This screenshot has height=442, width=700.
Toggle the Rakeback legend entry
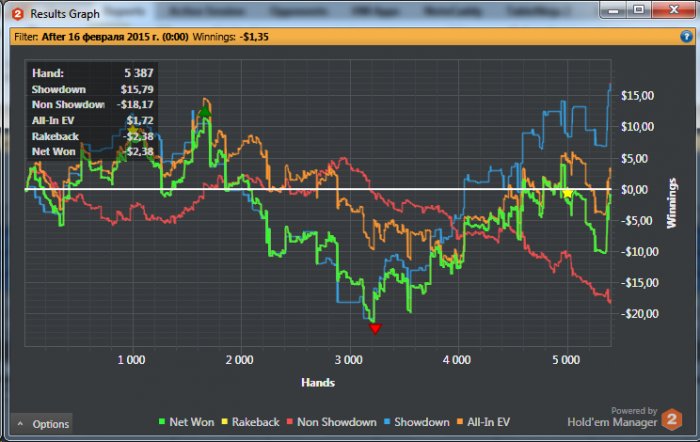[x=250, y=422]
